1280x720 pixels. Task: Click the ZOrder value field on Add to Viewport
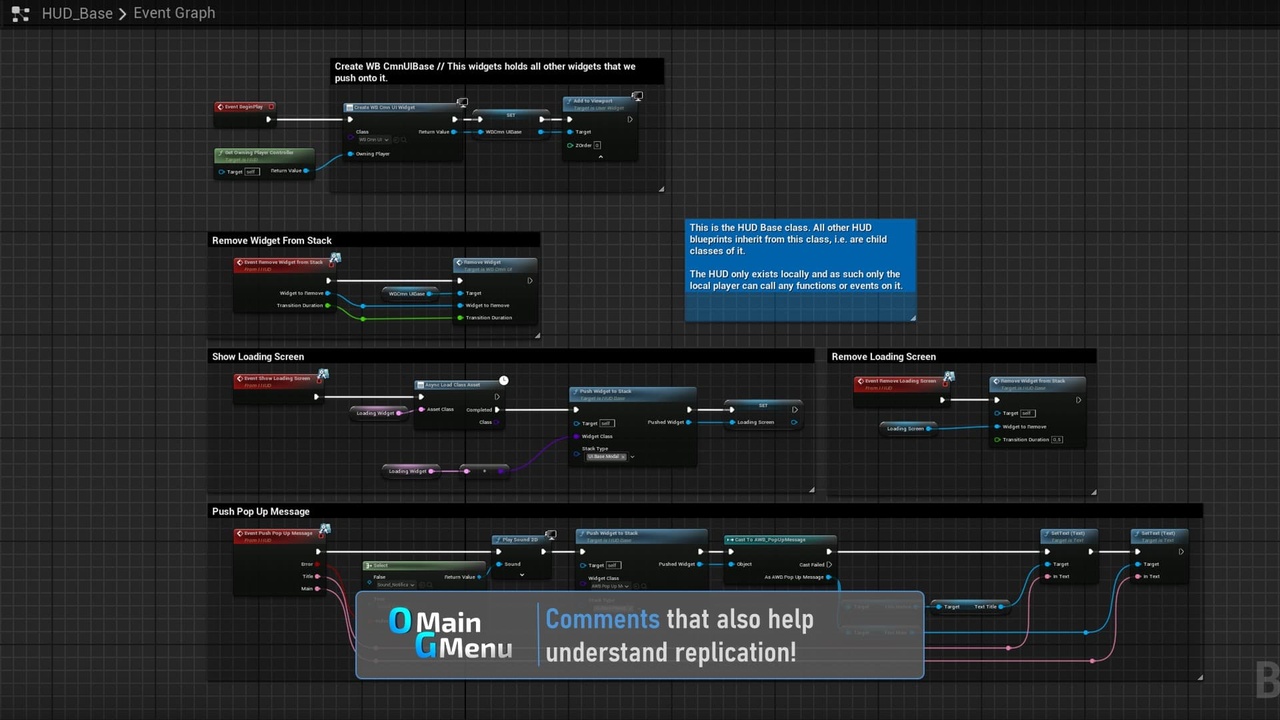pos(597,146)
